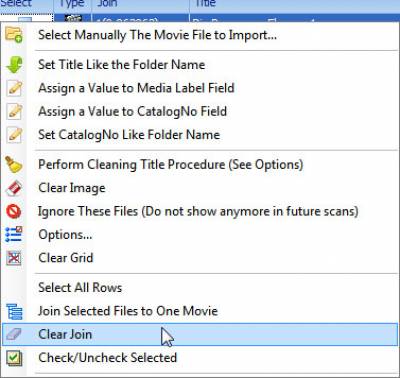Click the green down-arrow Set Title icon
Viewport: 400px width, 378px height.
click(x=14, y=65)
